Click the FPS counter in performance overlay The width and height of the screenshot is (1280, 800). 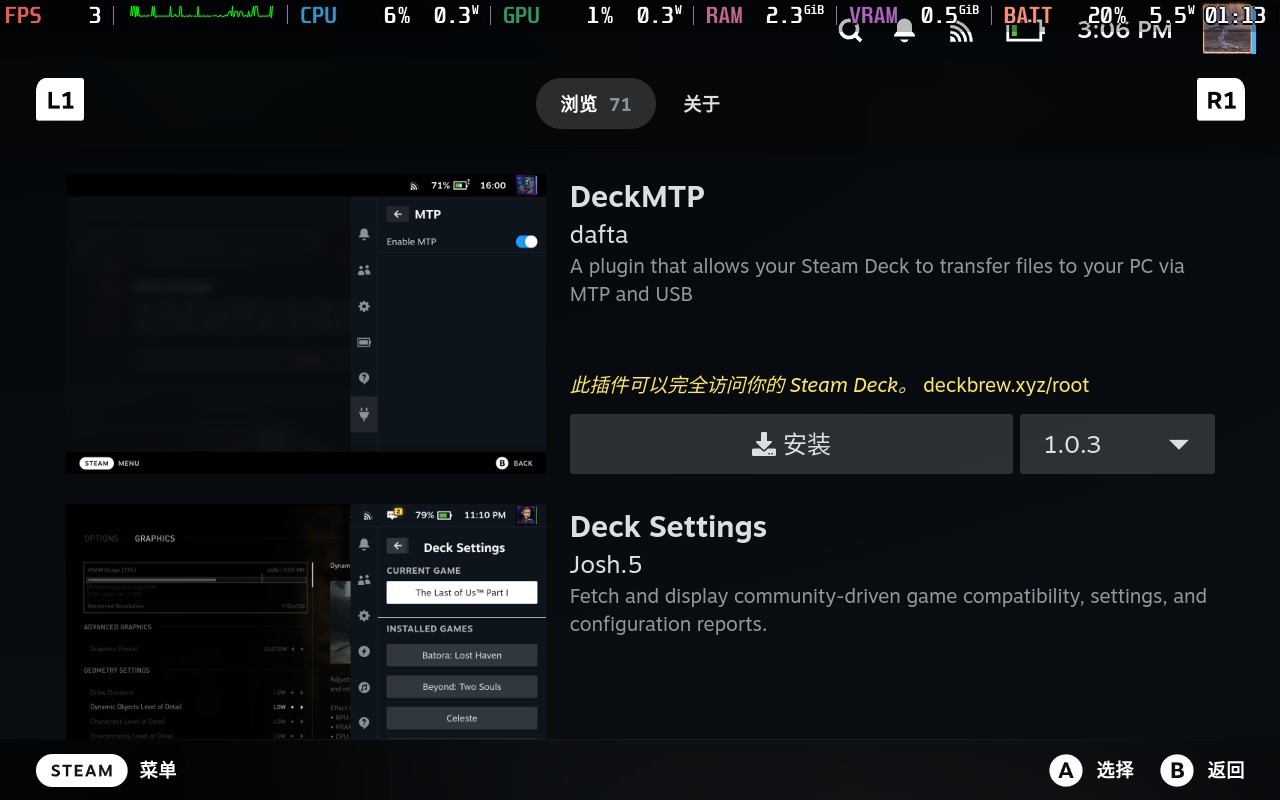(54, 15)
